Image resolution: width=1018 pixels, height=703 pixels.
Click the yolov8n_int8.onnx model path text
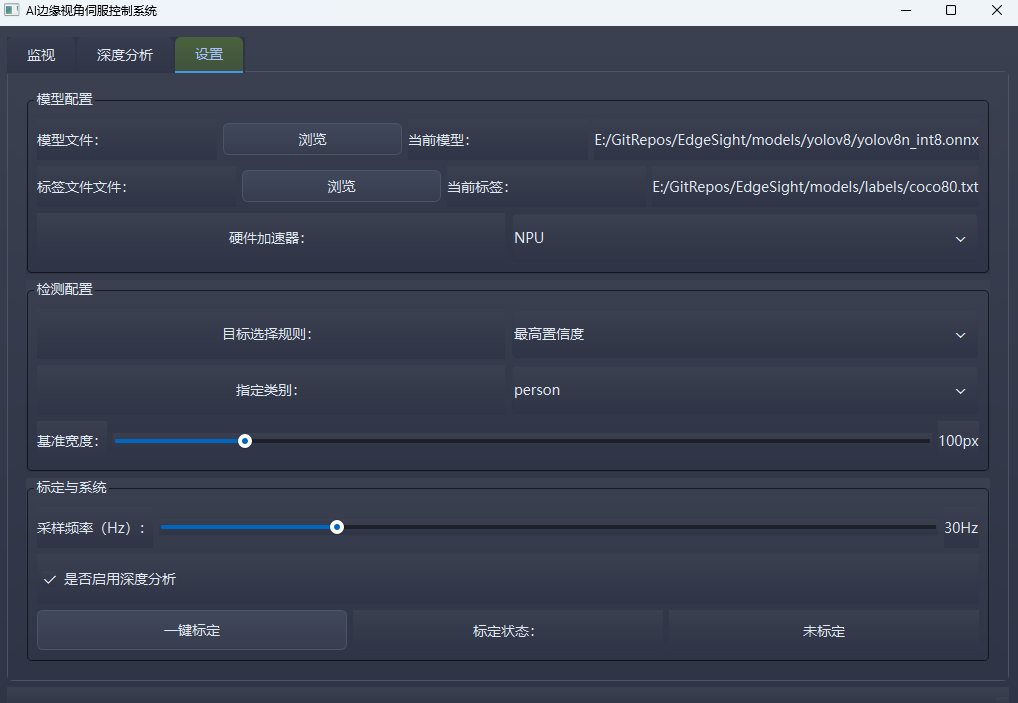[787, 139]
